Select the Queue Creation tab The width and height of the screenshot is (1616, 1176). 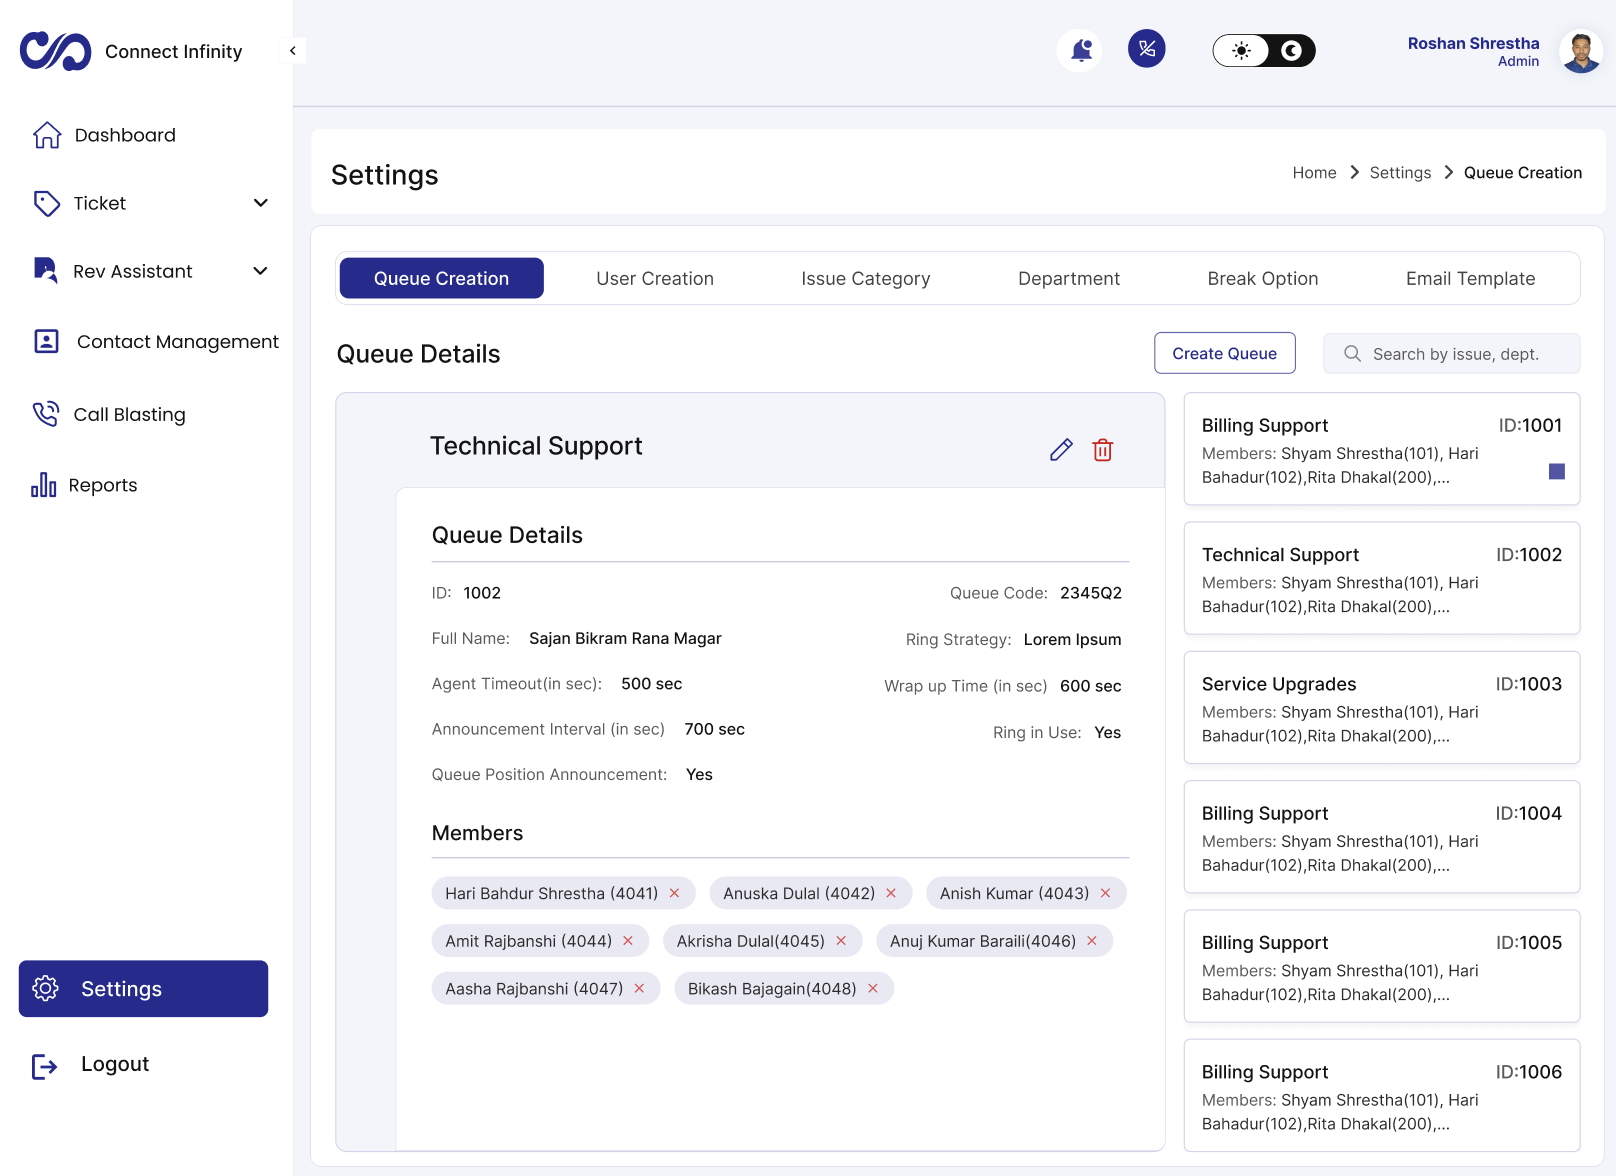tap(442, 278)
